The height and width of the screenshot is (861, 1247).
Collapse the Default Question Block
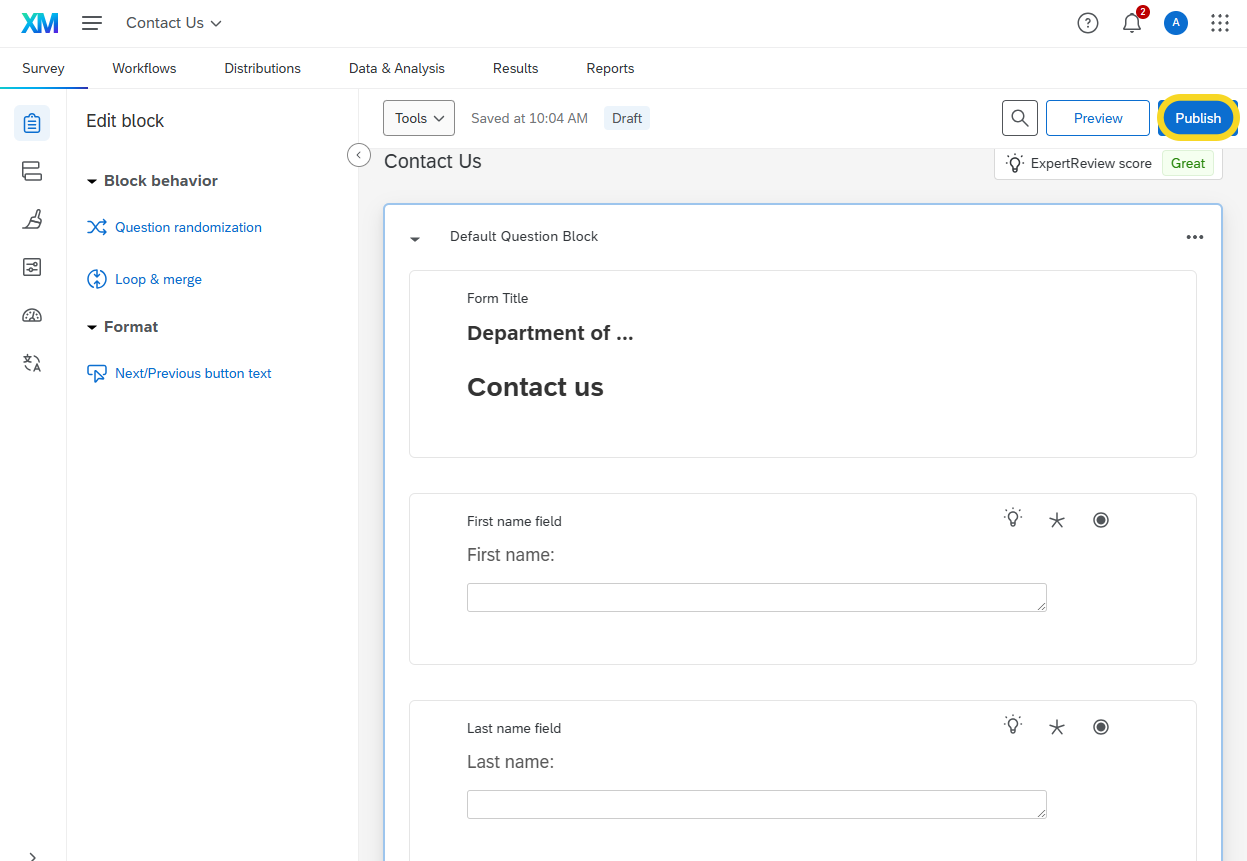[415, 238]
